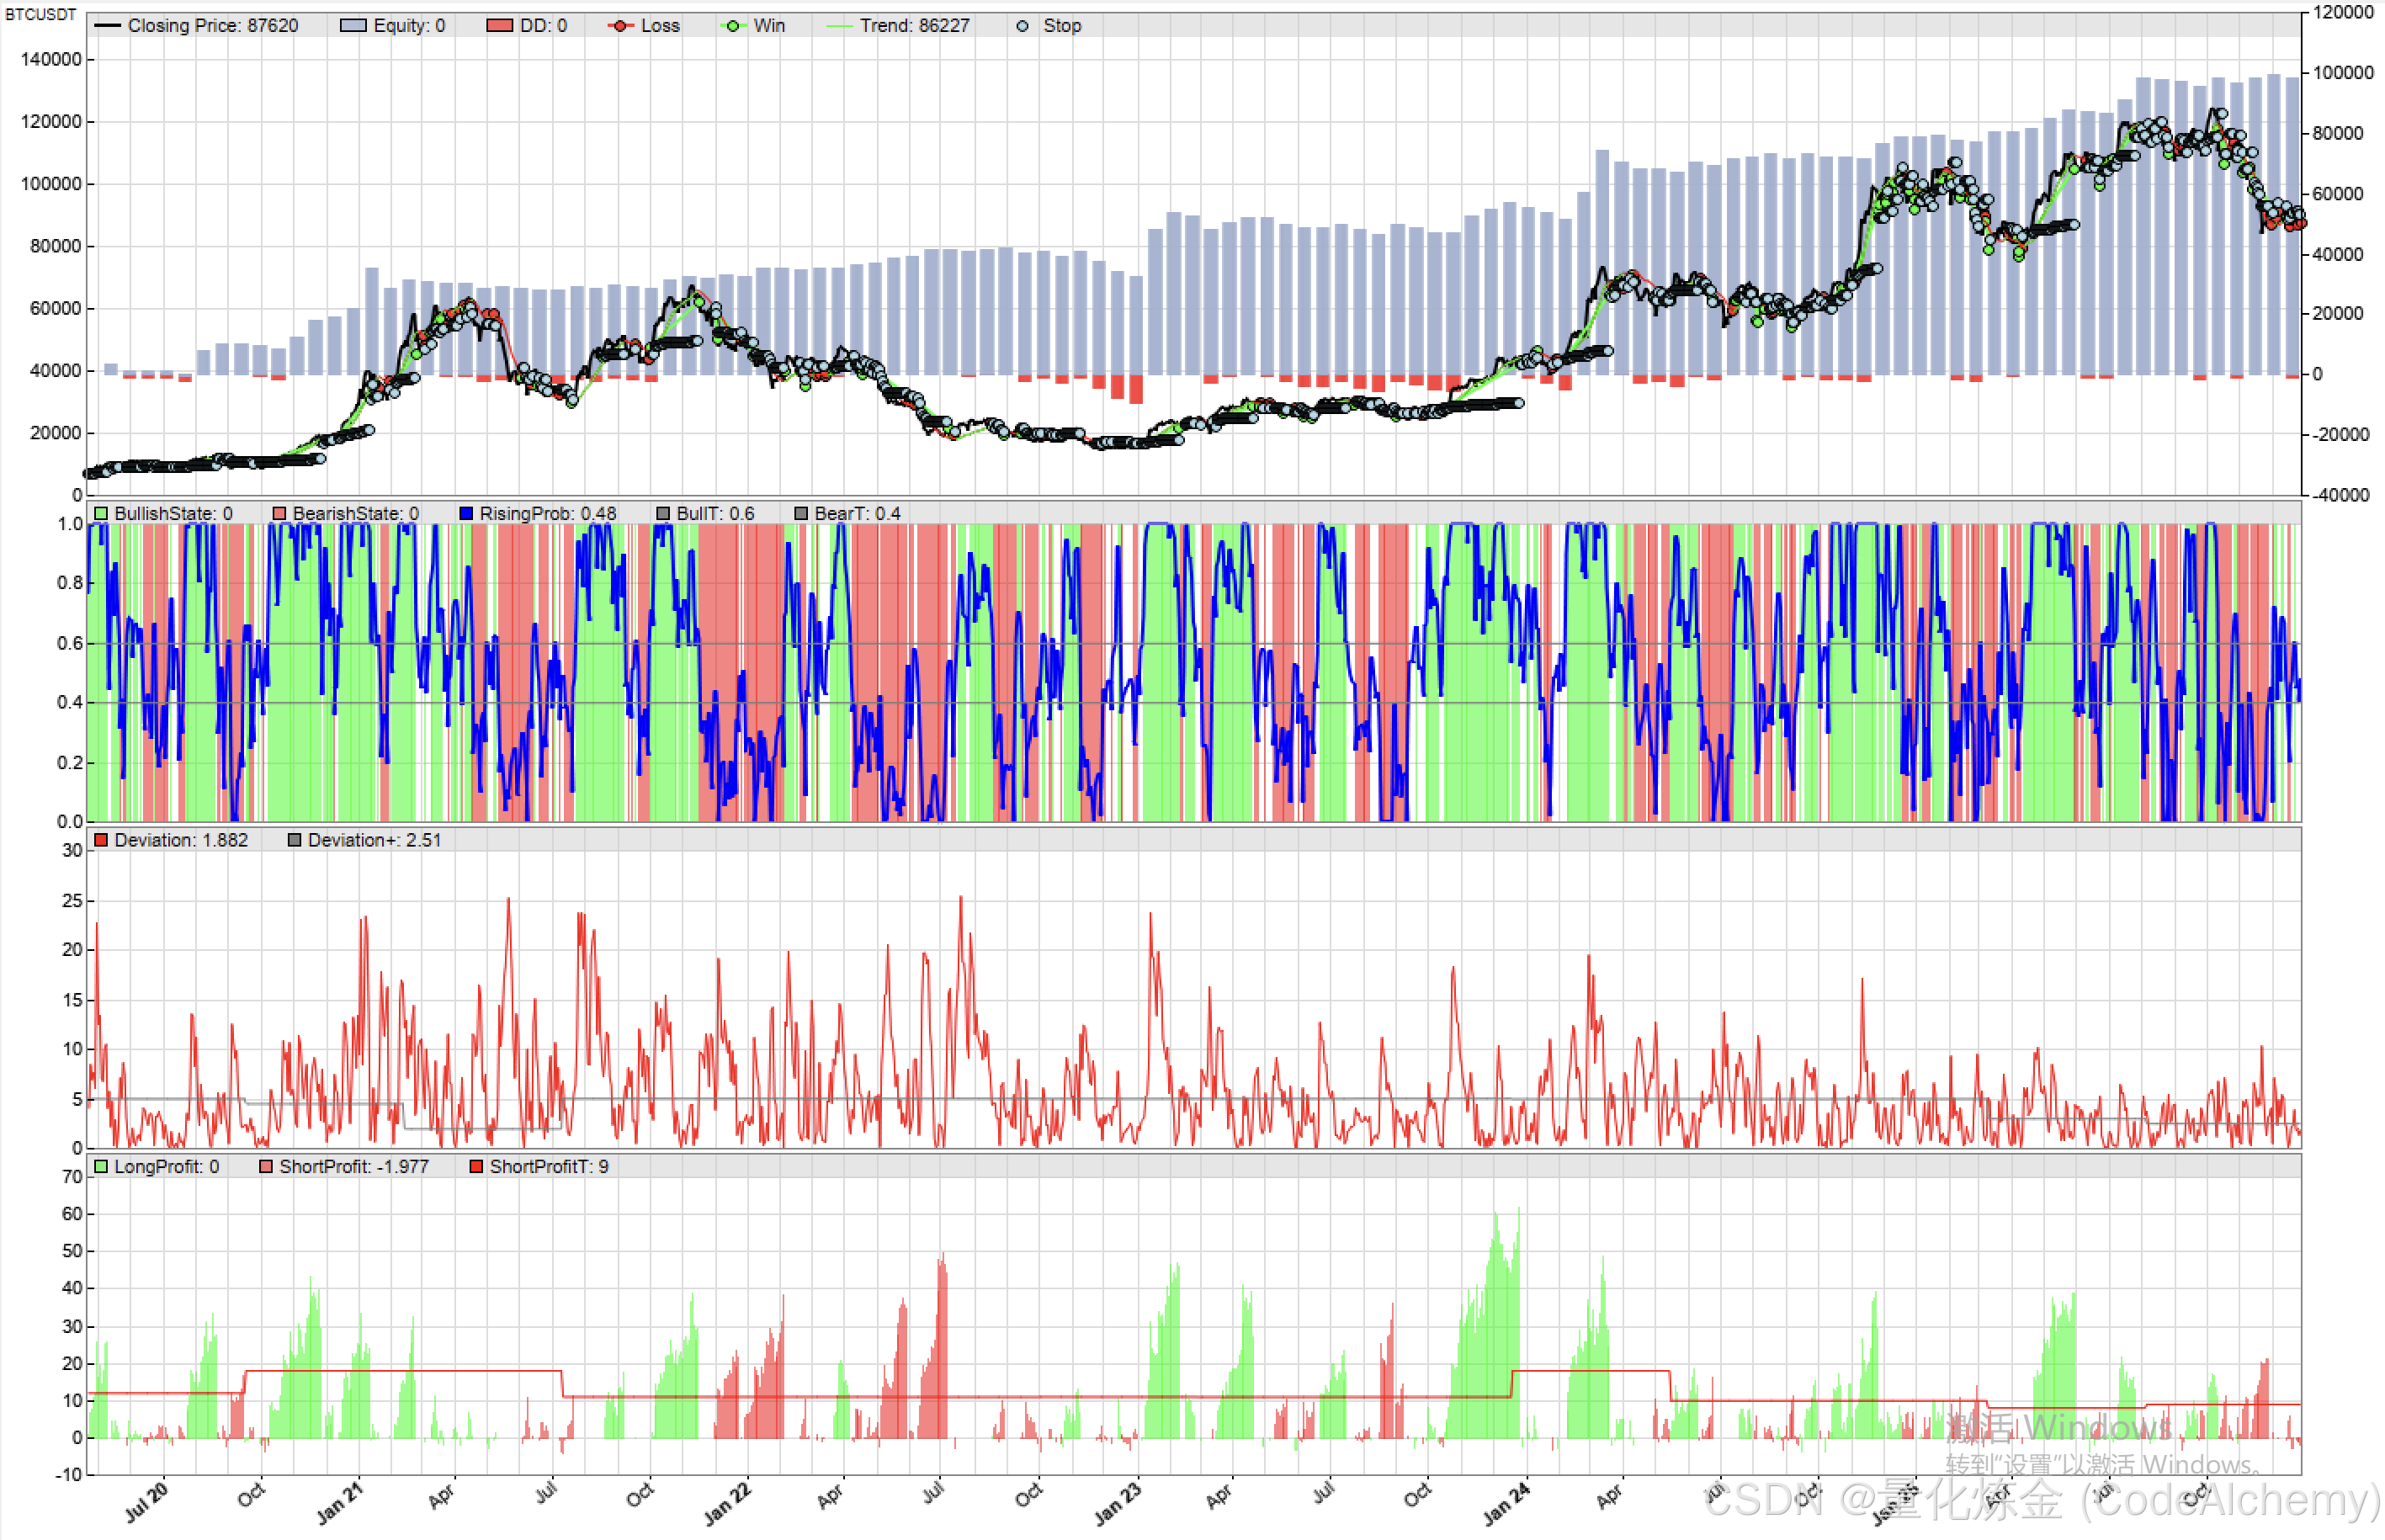Click the BTCUSDT symbol label
Image resolution: width=2385 pixels, height=1540 pixels.
click(40, 14)
